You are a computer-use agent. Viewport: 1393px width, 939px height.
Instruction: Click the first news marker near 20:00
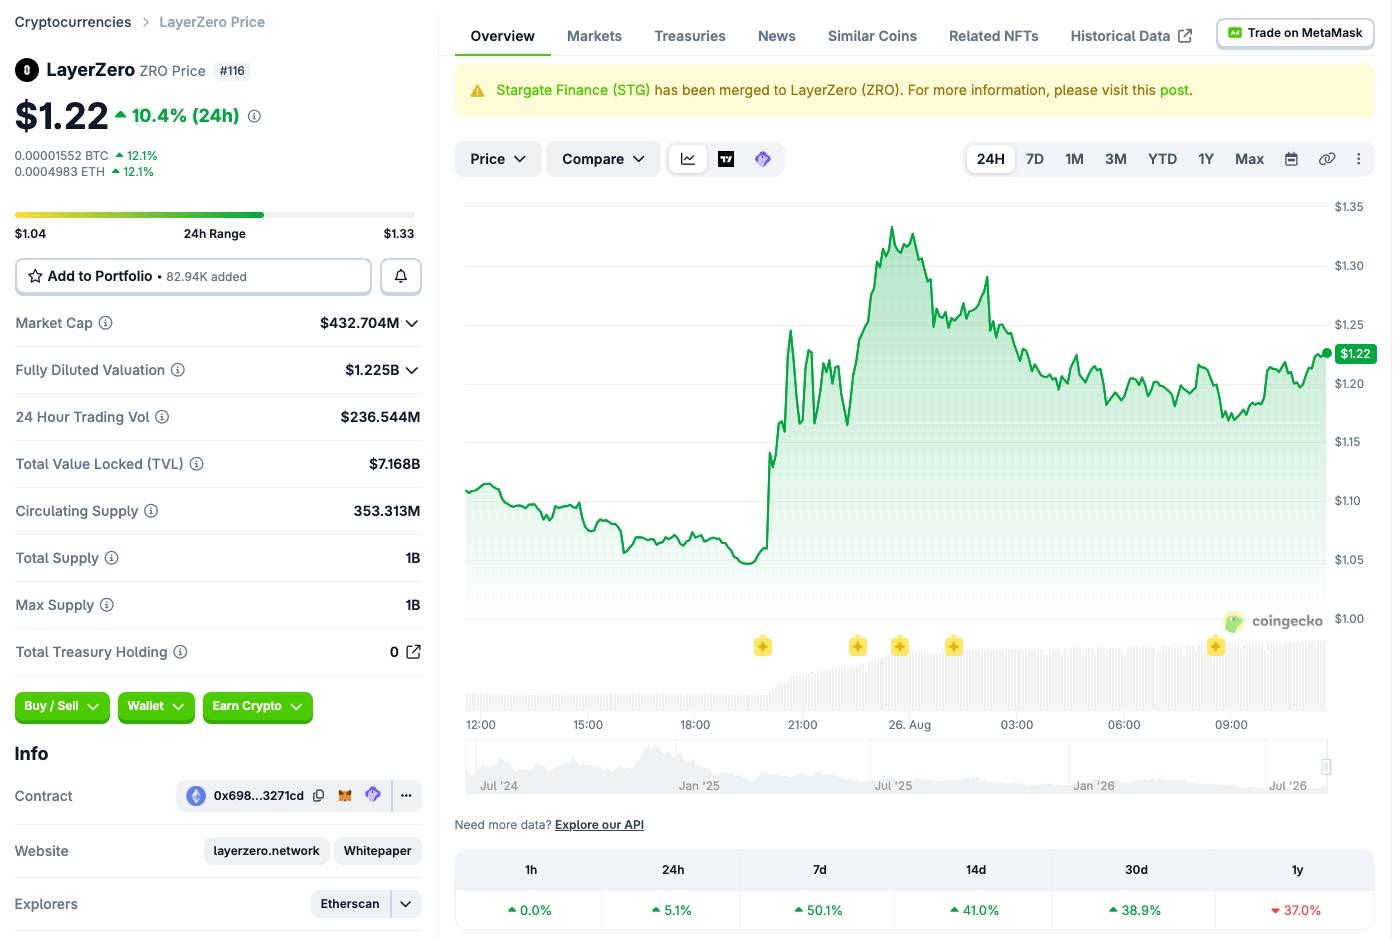763,646
